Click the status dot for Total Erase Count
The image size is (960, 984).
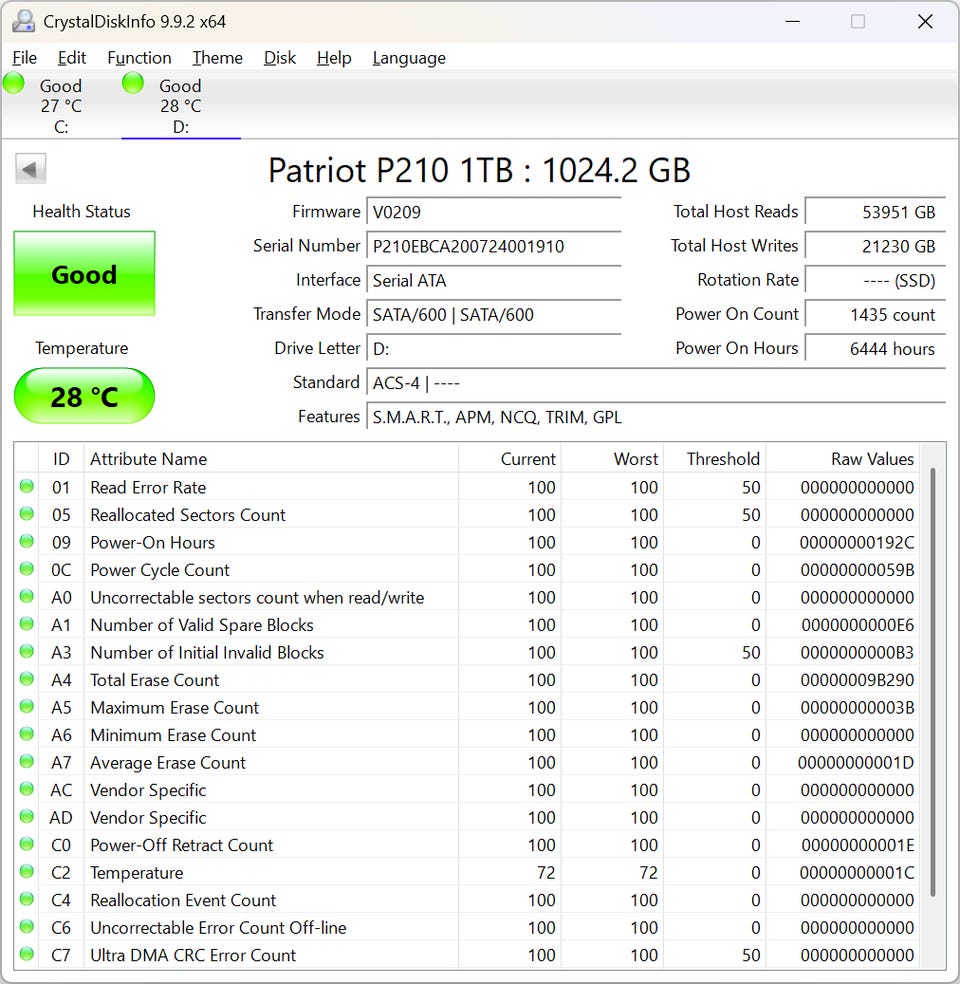27,679
